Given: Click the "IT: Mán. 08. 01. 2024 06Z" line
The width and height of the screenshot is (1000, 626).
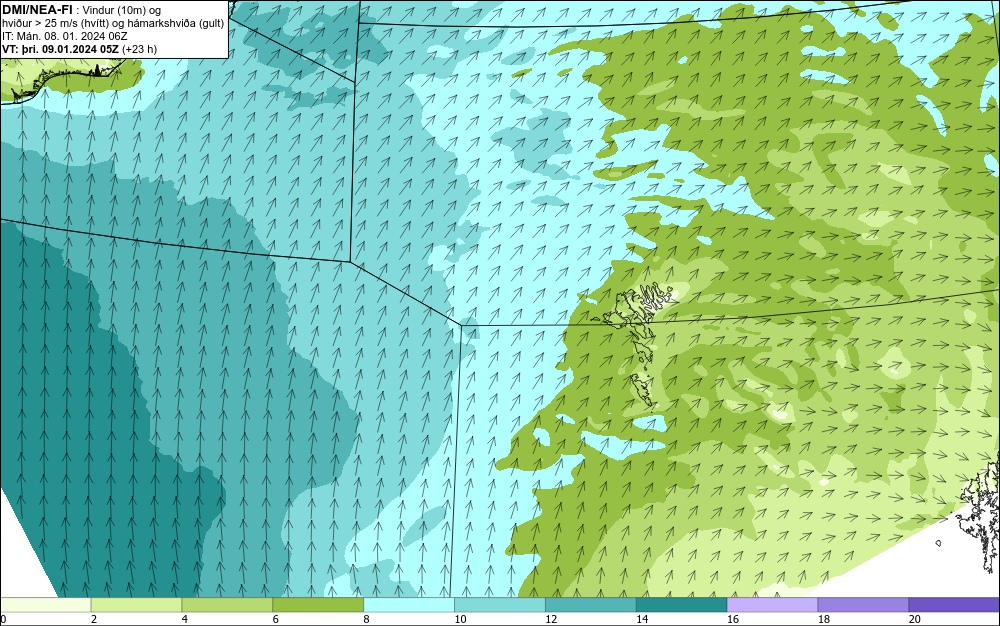Looking at the screenshot, I should click(65, 36).
